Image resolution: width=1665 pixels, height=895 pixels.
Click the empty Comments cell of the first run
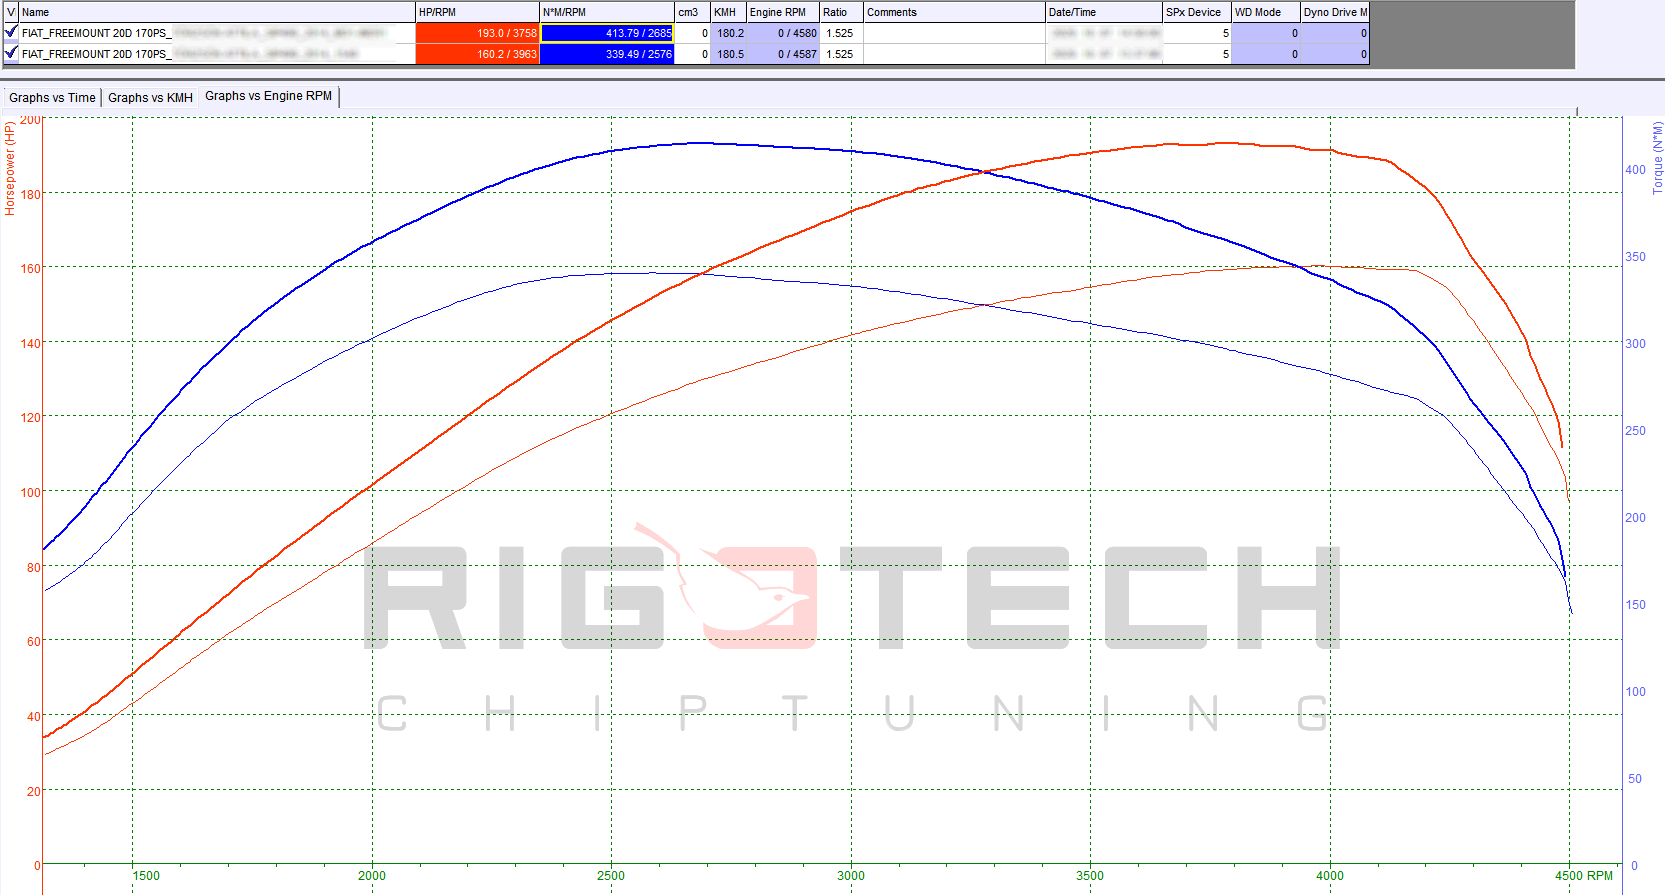click(954, 33)
